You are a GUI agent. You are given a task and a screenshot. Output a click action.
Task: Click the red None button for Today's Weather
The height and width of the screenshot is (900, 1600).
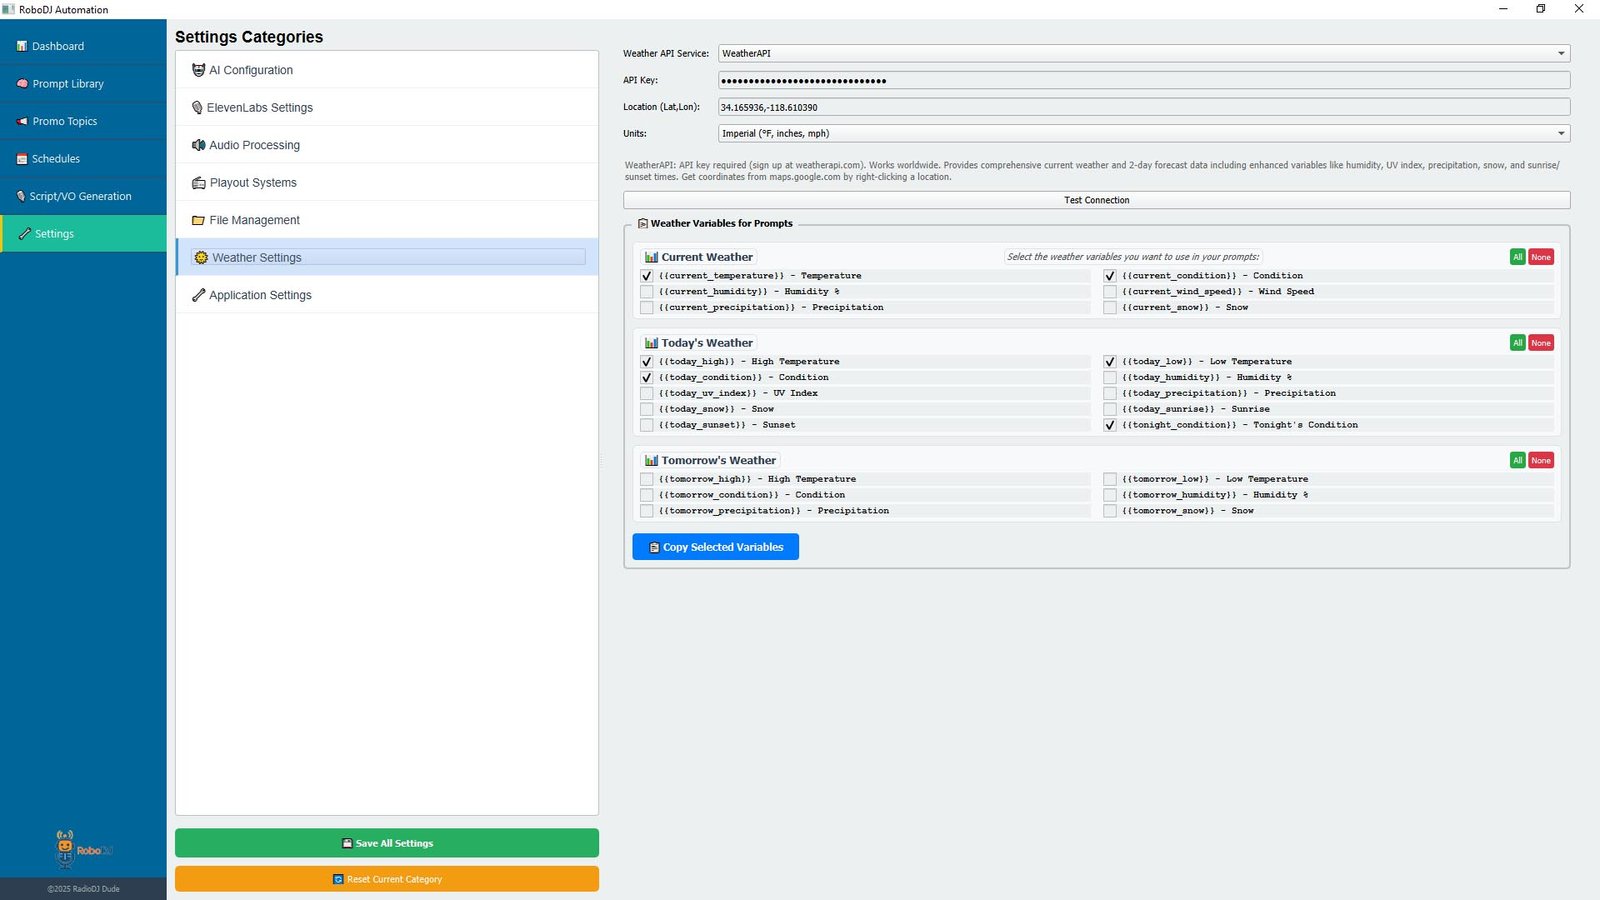(1541, 343)
